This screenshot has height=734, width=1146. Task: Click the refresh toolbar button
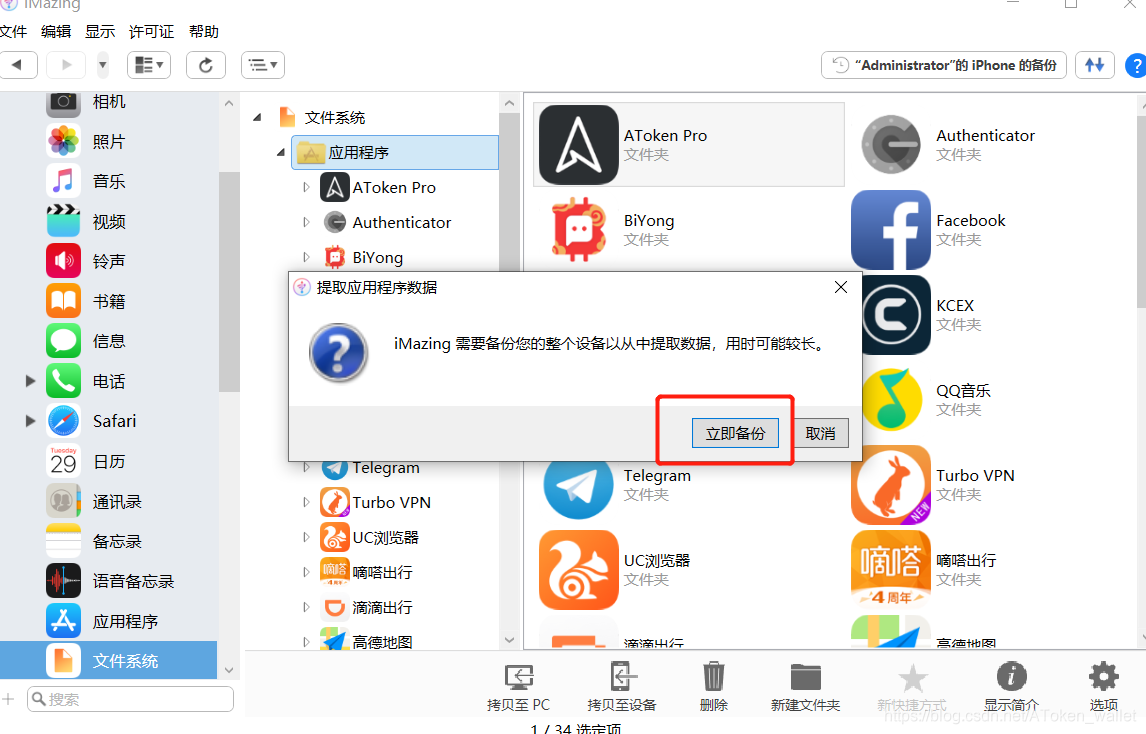point(206,65)
